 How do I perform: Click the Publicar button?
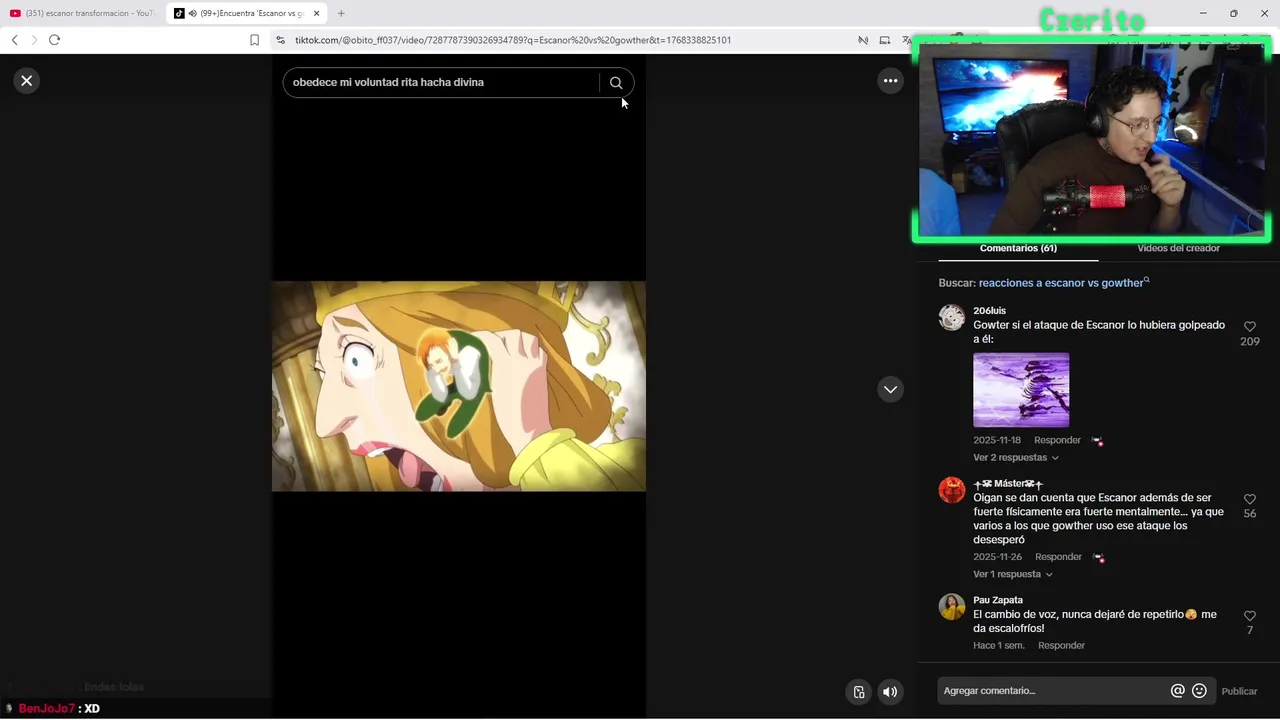tap(1239, 691)
